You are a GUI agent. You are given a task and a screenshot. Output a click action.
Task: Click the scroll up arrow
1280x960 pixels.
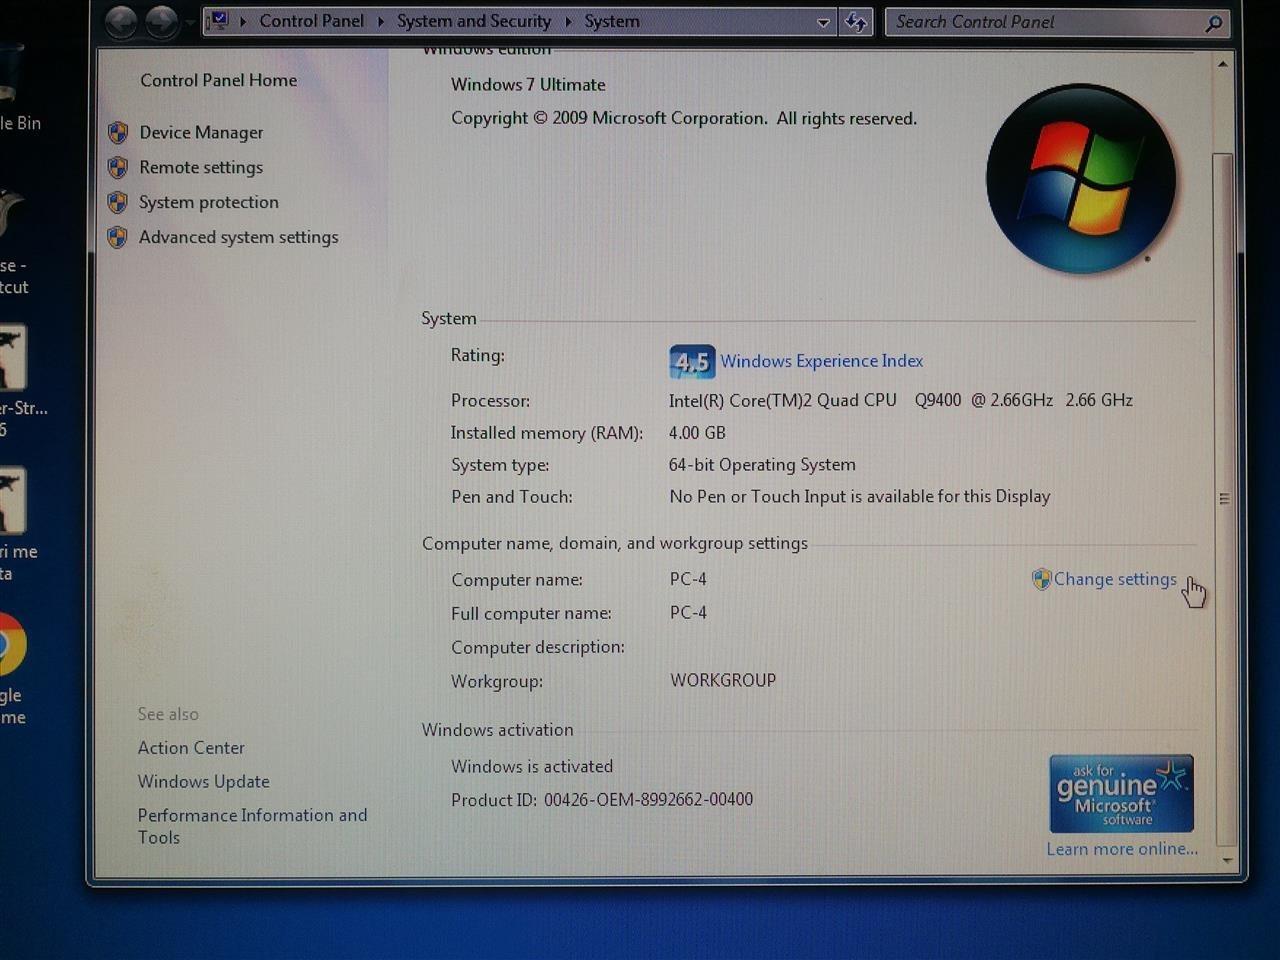pos(1222,64)
